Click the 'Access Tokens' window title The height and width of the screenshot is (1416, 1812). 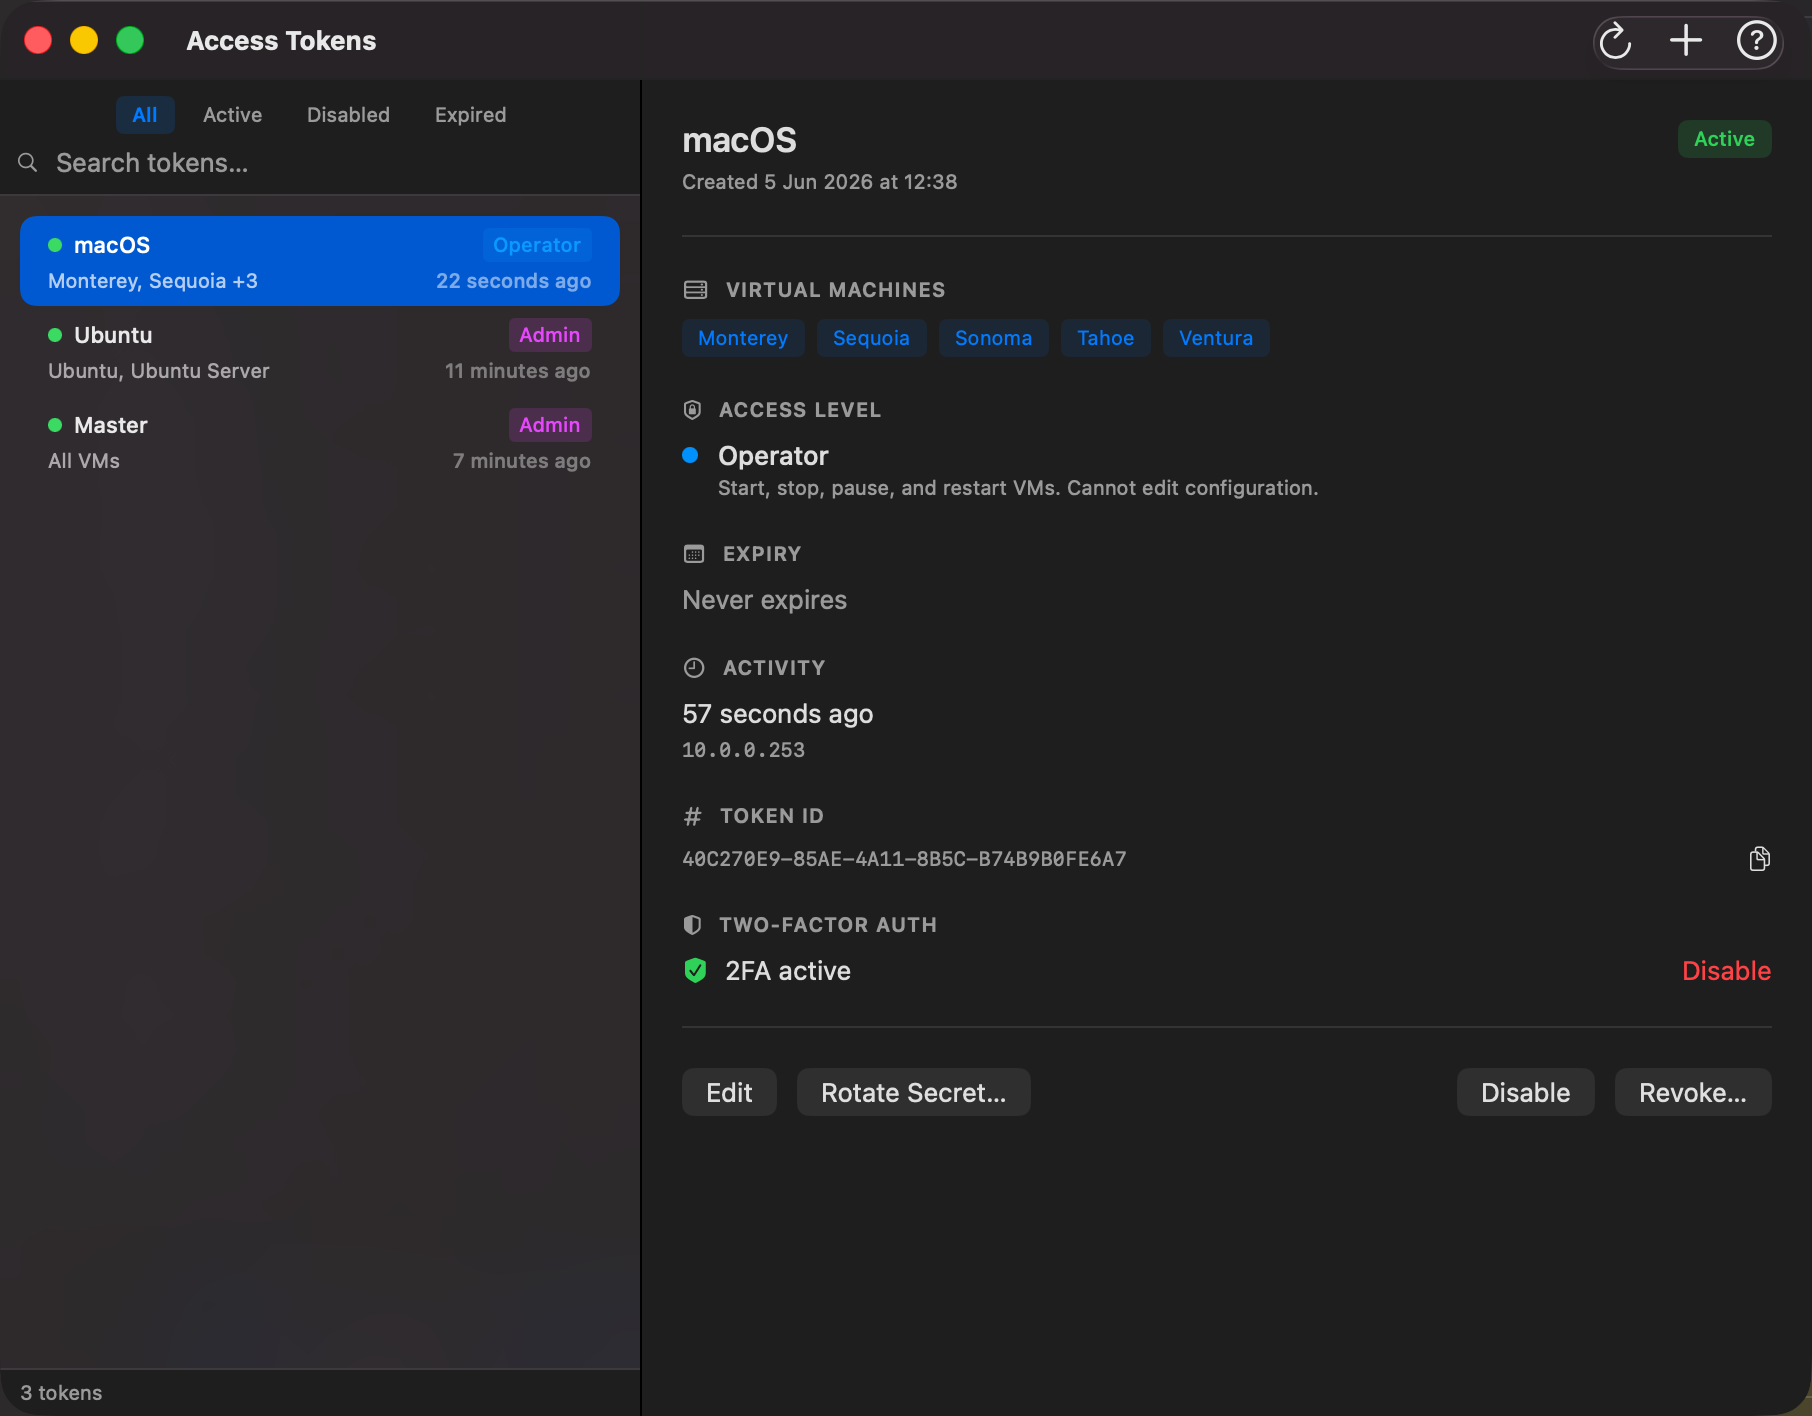[281, 41]
